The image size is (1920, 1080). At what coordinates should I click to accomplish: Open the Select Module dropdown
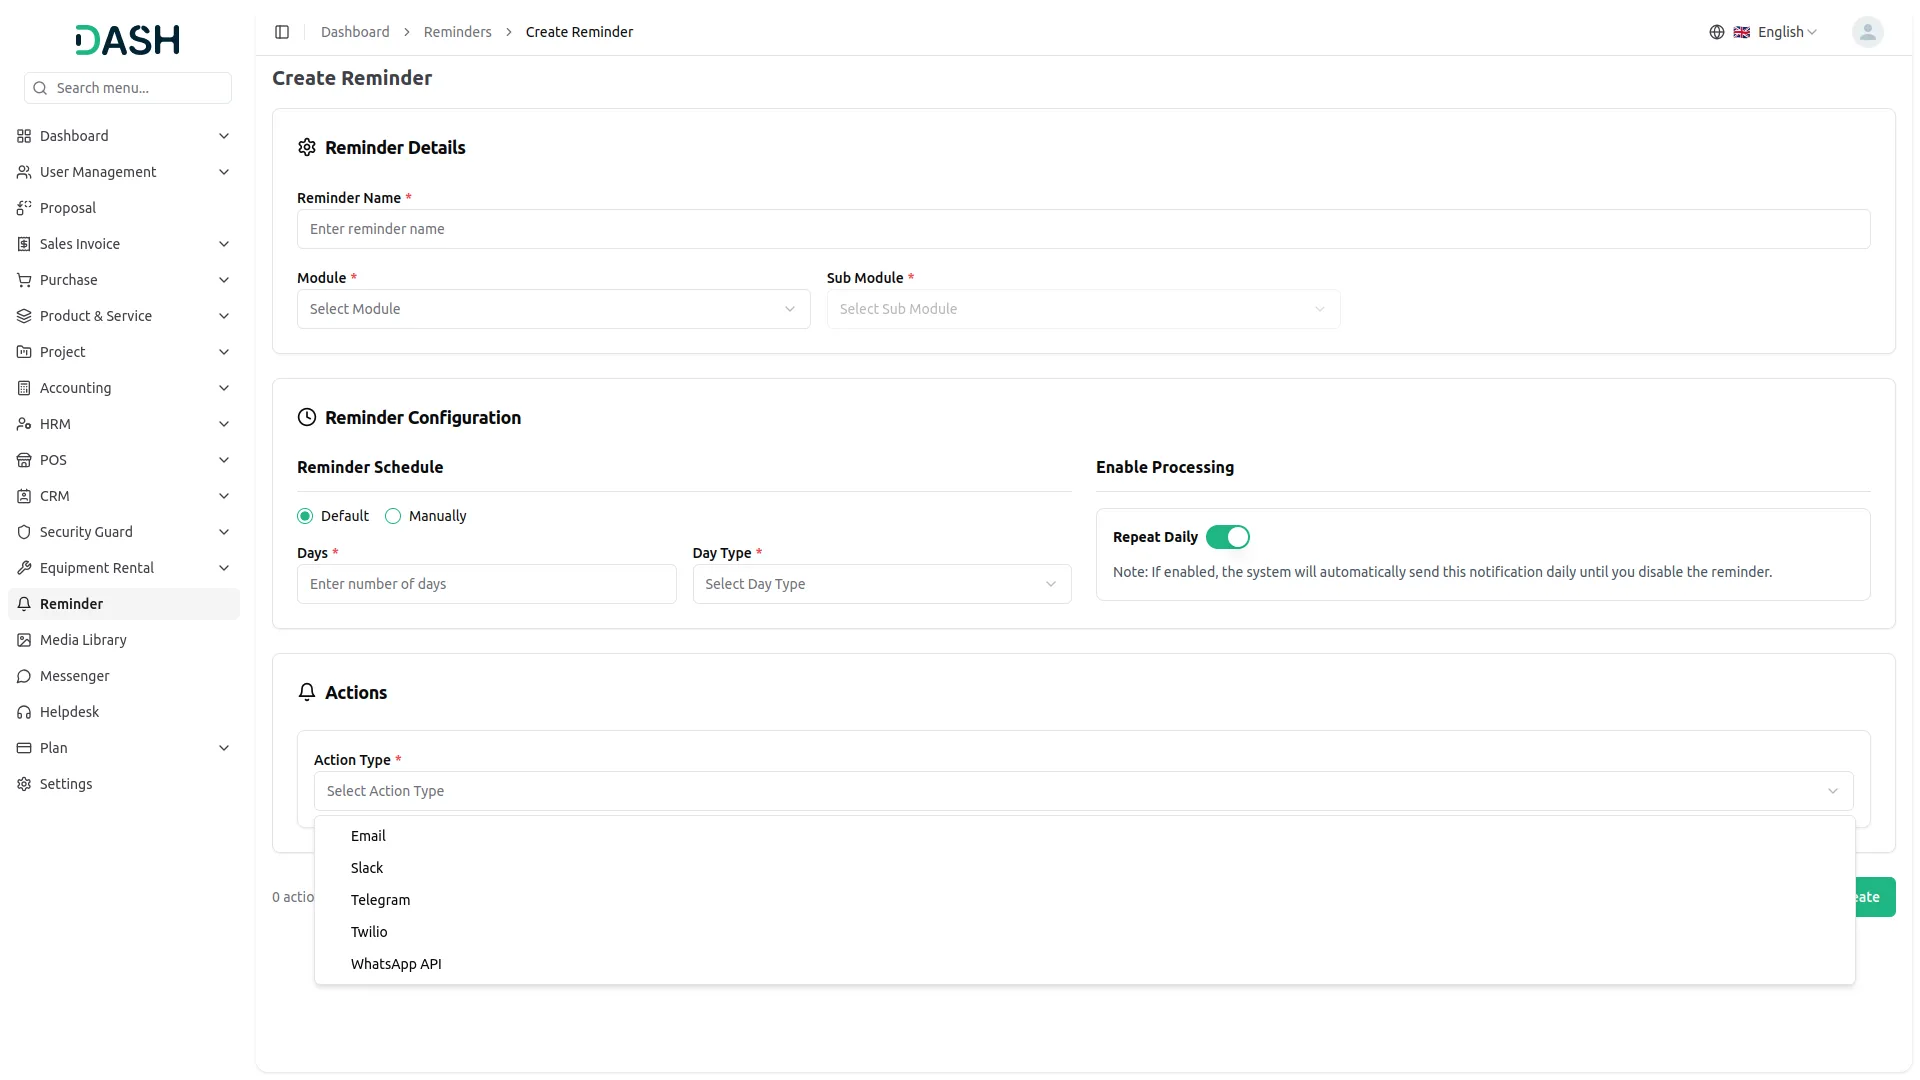click(553, 309)
